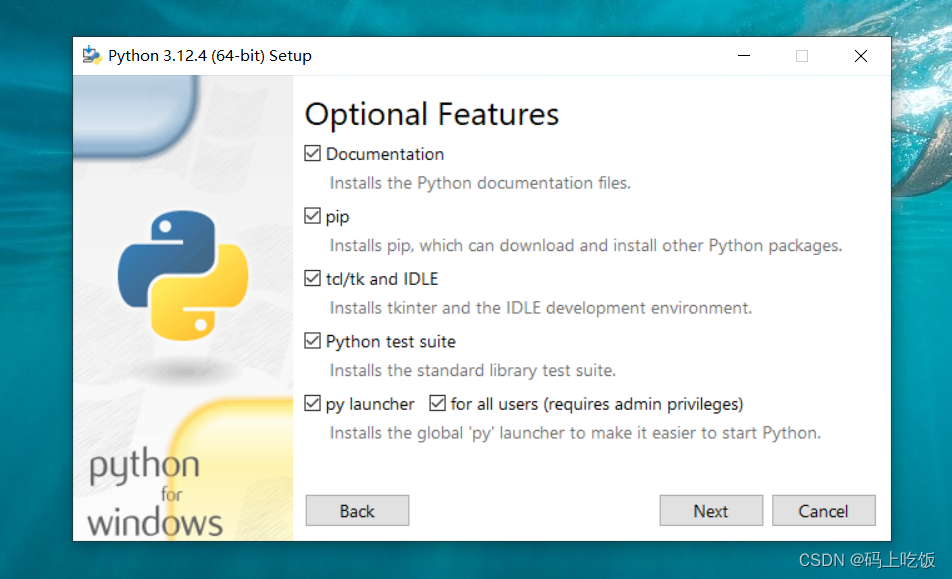
Task: Uncheck the for all users checkbox
Action: point(437,404)
